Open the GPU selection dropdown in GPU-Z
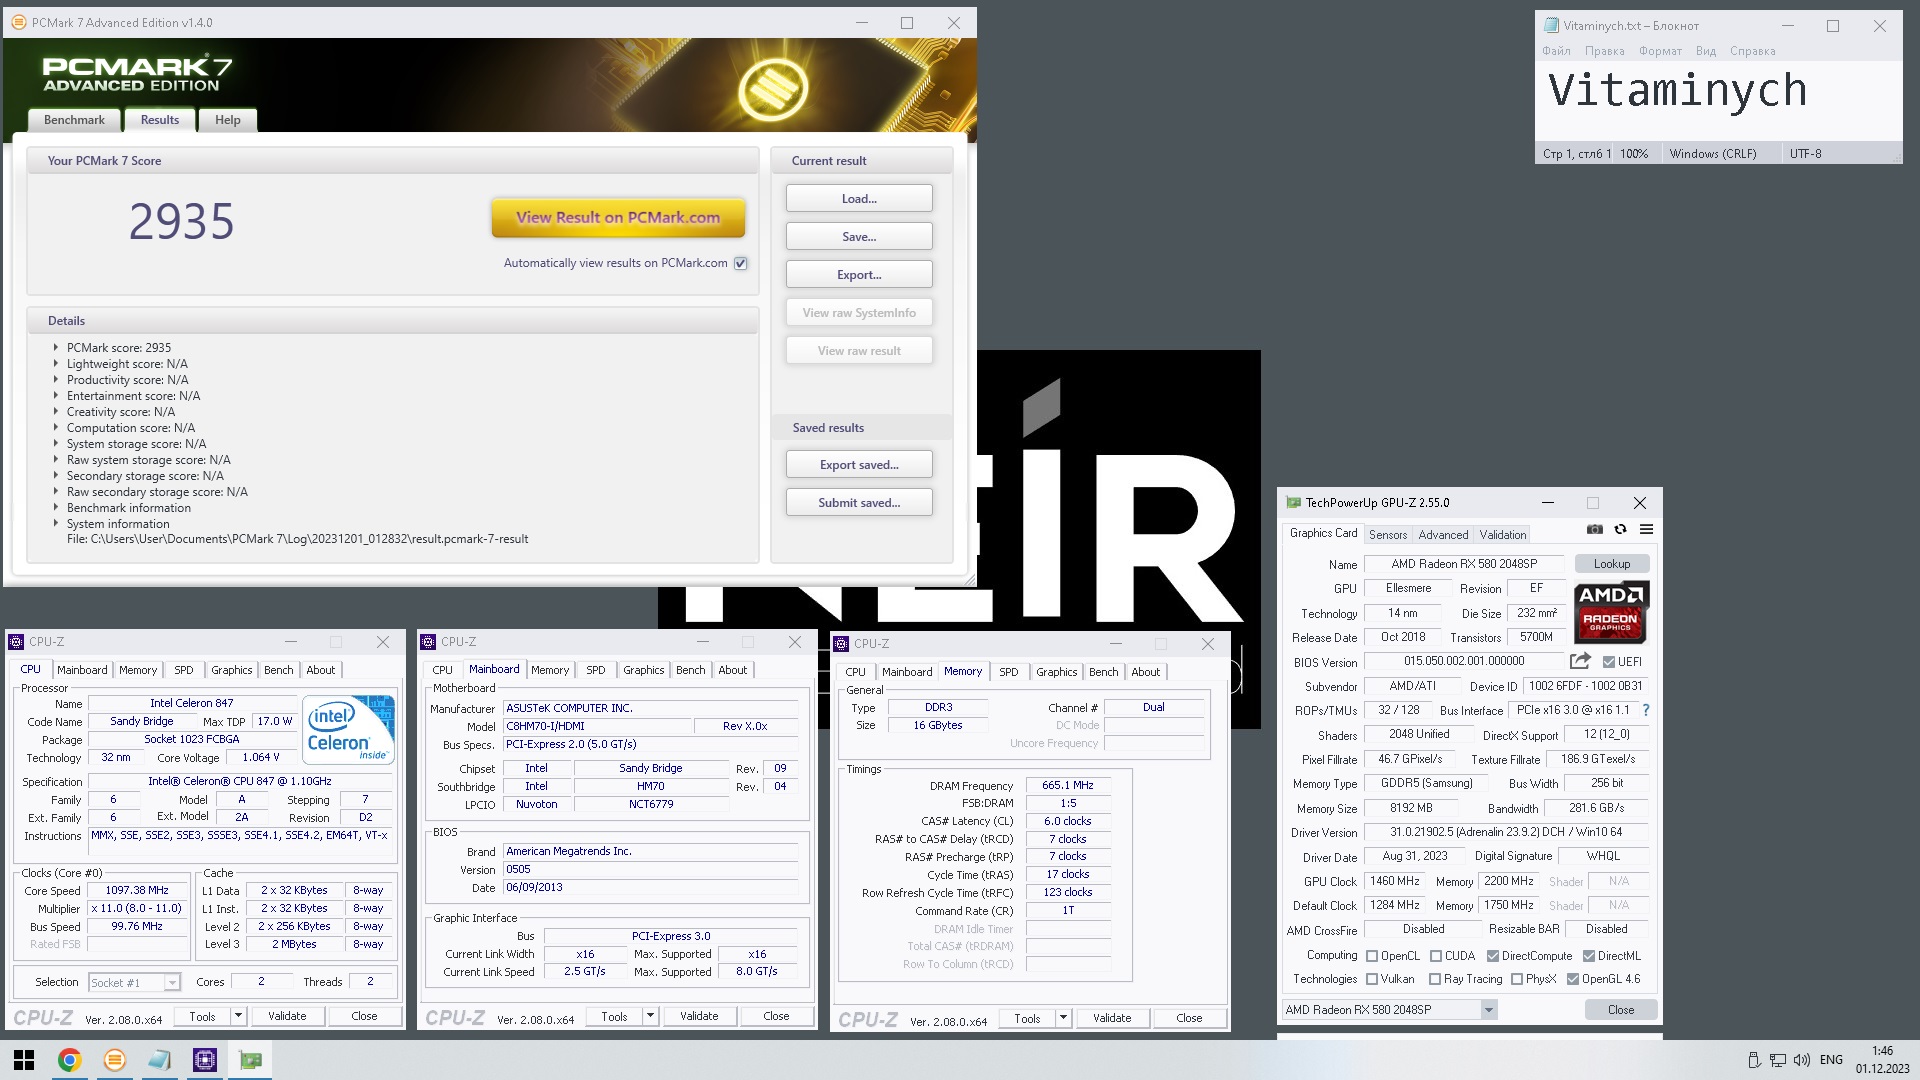This screenshot has height=1080, width=1920. point(1489,1010)
